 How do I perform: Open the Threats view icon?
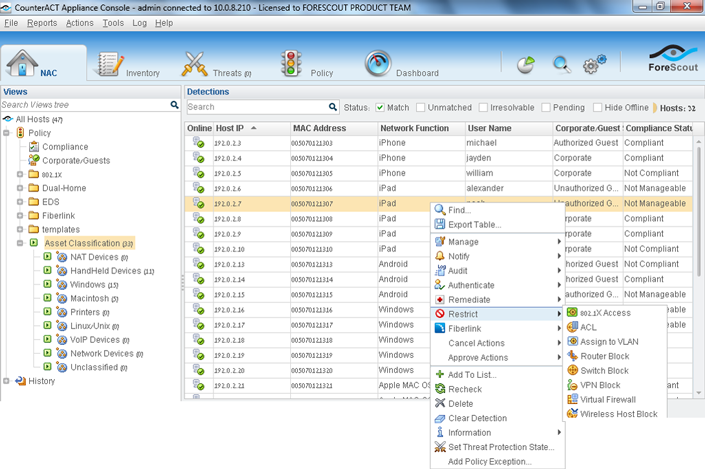click(x=194, y=64)
